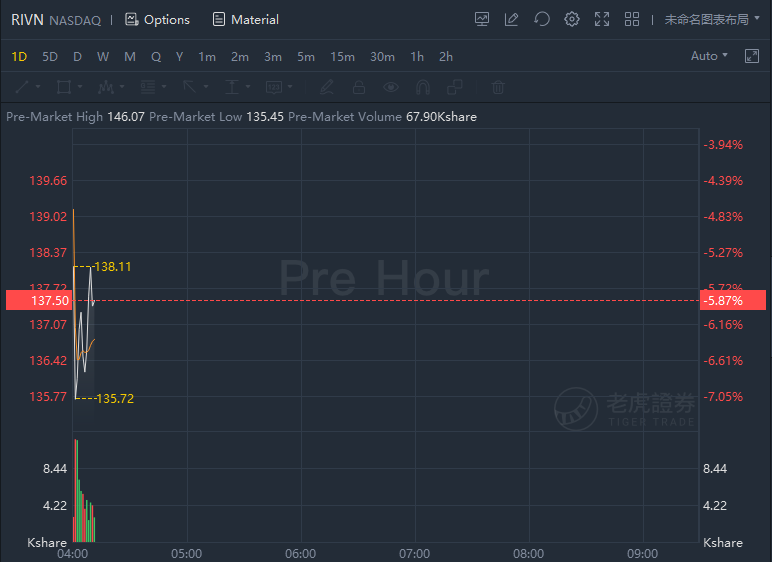Image resolution: width=772 pixels, height=562 pixels.
Task: Select the vertical measure range tool
Action: [x=231, y=87]
